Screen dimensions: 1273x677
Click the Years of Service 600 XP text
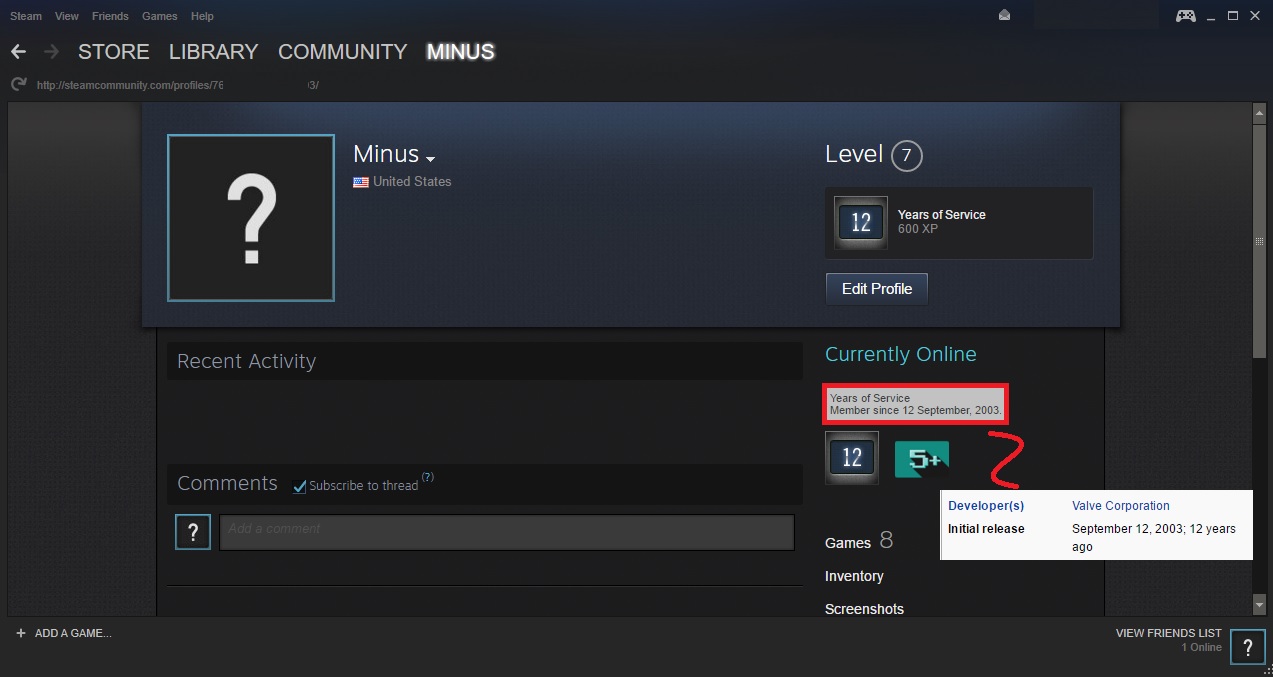(941, 222)
